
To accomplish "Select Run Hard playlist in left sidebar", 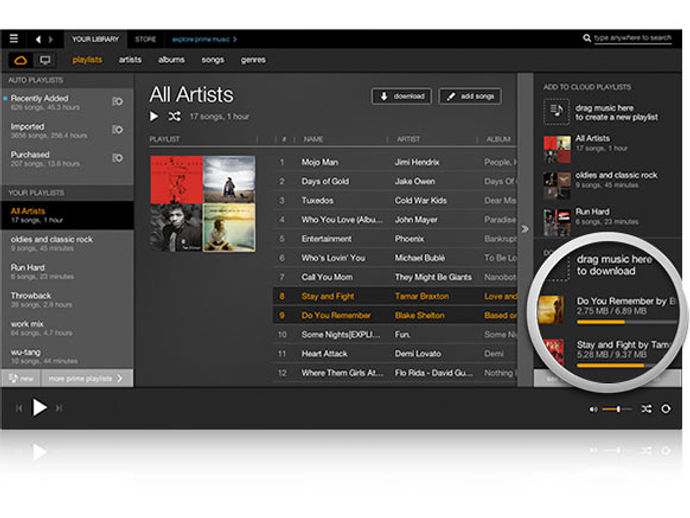I will [x=67, y=272].
